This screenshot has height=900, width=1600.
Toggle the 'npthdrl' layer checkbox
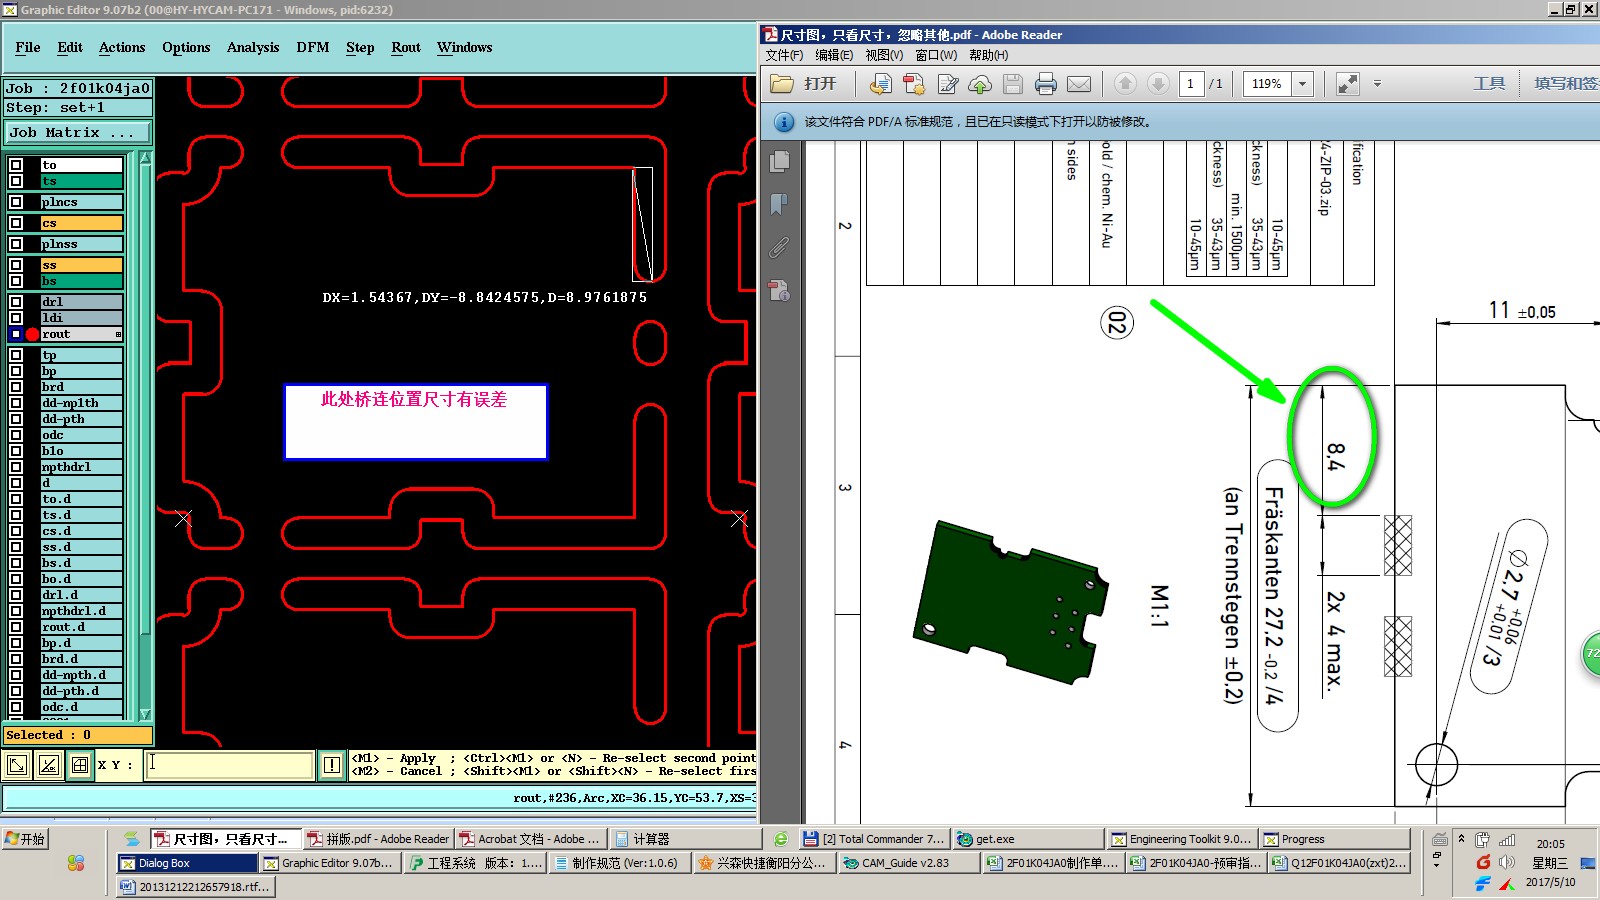(16, 467)
